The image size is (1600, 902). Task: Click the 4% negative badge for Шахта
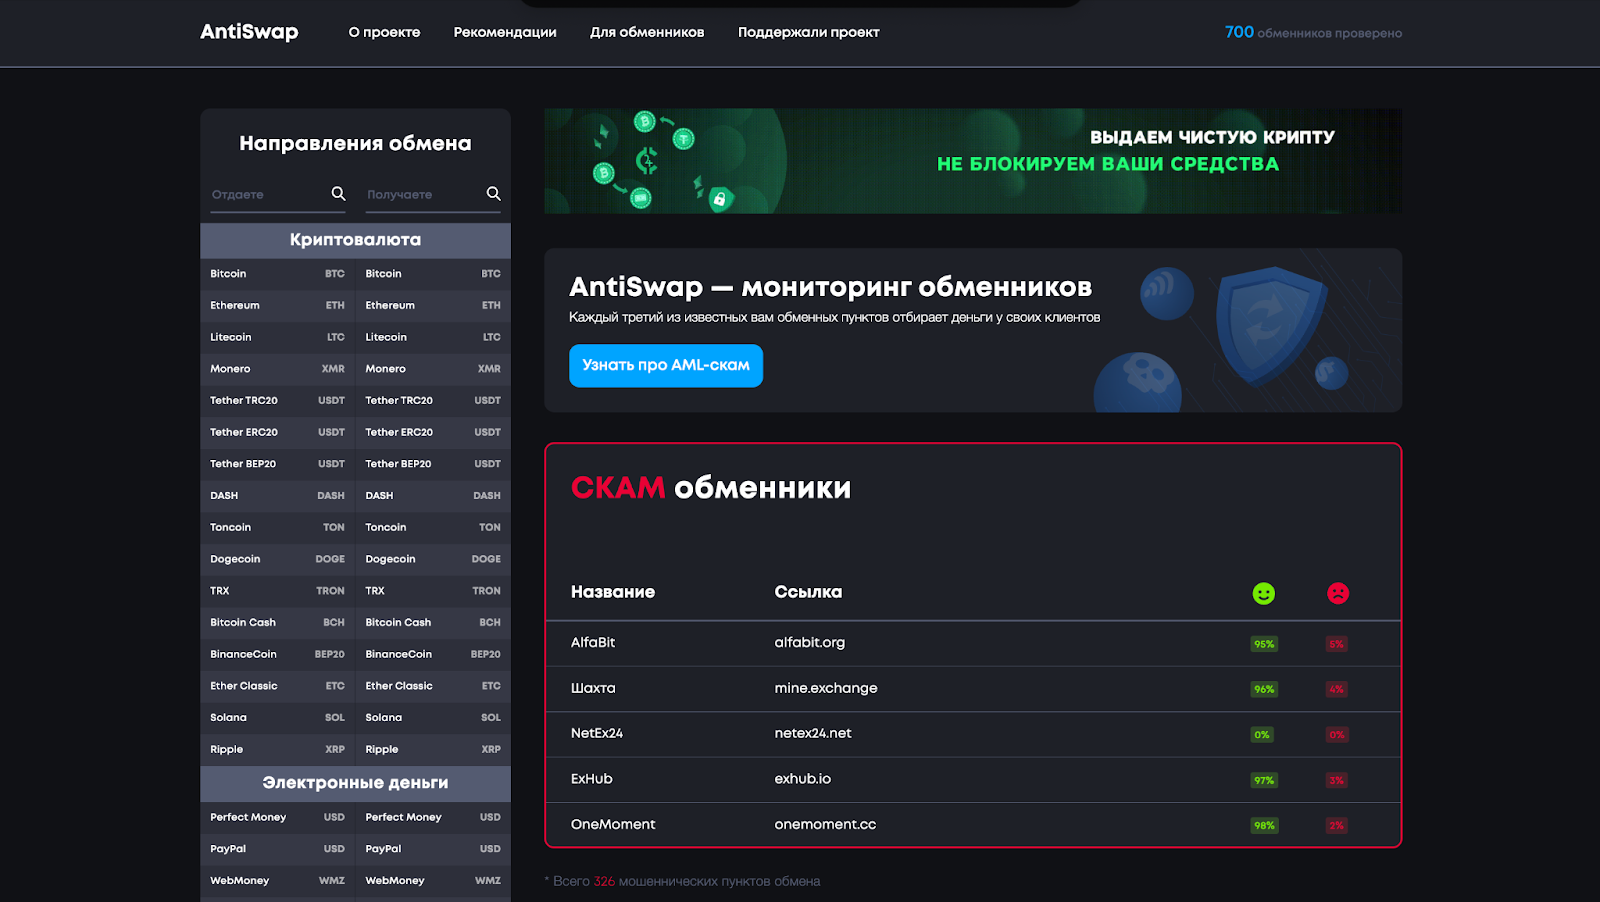tap(1337, 689)
